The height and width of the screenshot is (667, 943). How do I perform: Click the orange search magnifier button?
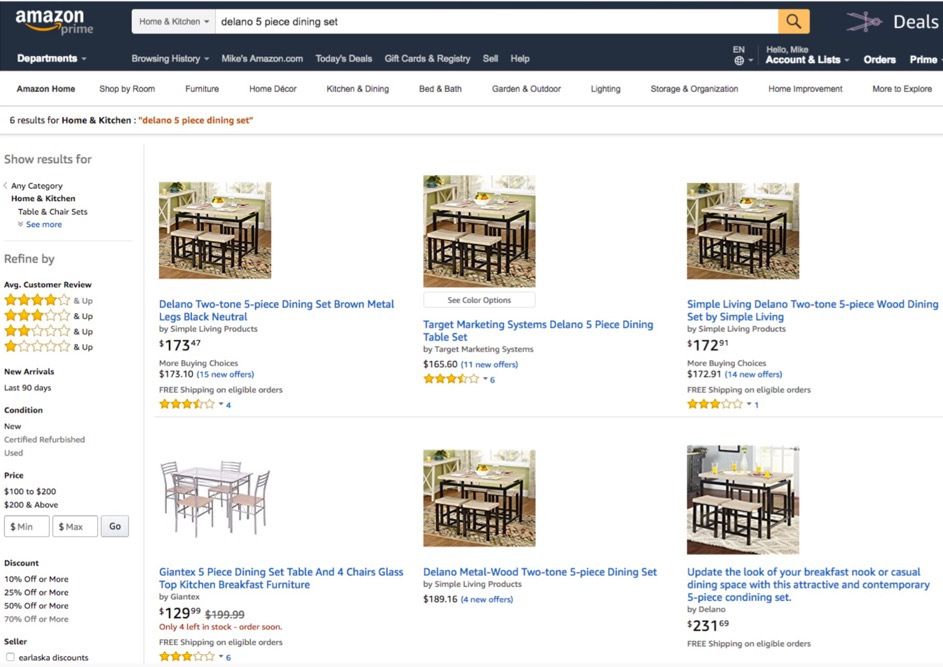pos(793,21)
